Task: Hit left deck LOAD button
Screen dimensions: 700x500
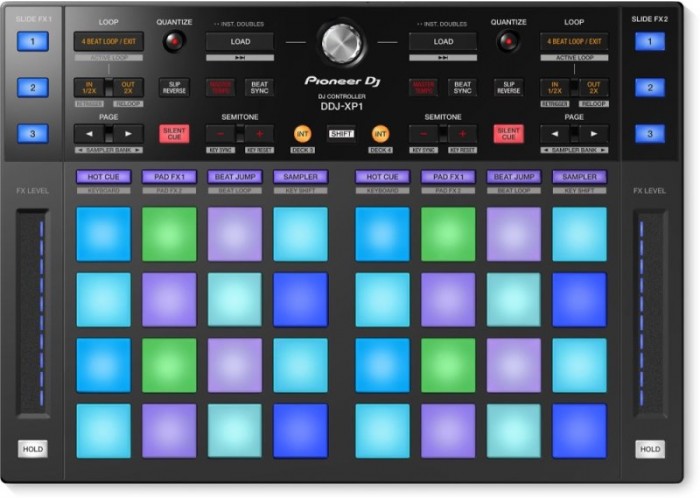Action: pyautogui.click(x=240, y=42)
